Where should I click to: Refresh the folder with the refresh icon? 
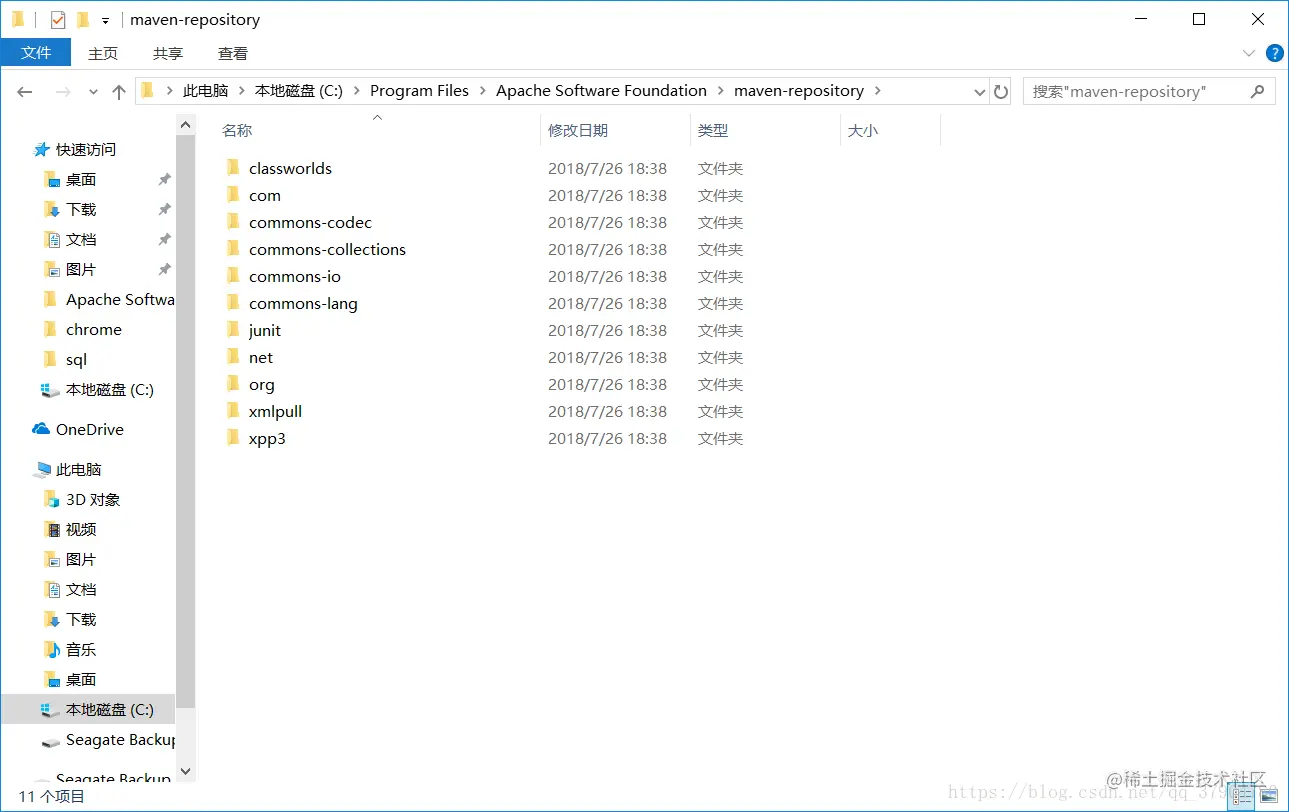(x=1001, y=91)
